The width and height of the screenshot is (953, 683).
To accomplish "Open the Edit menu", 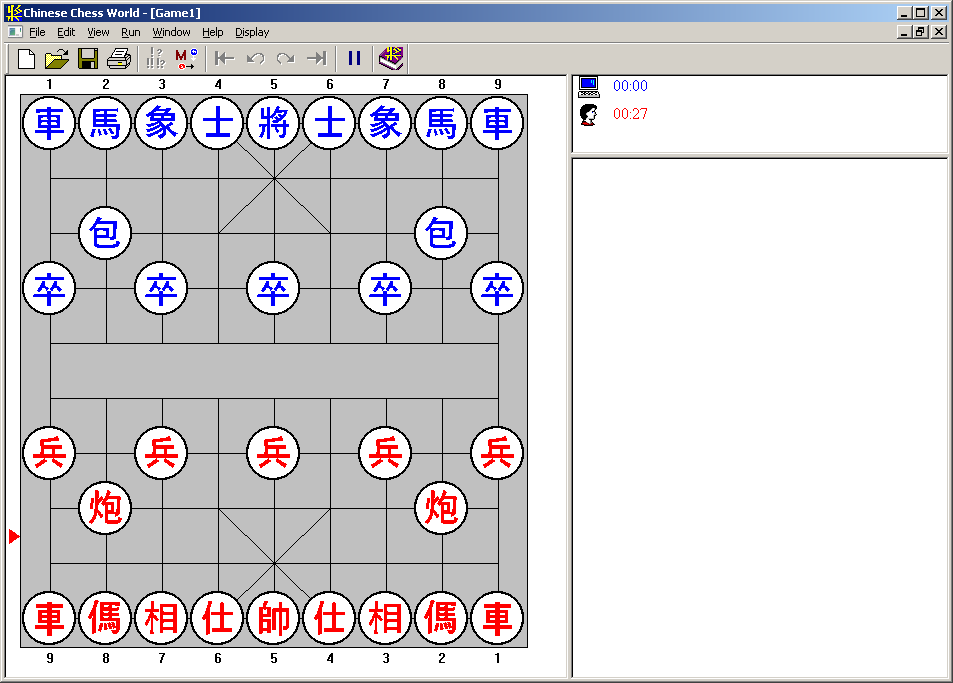I will [66, 32].
